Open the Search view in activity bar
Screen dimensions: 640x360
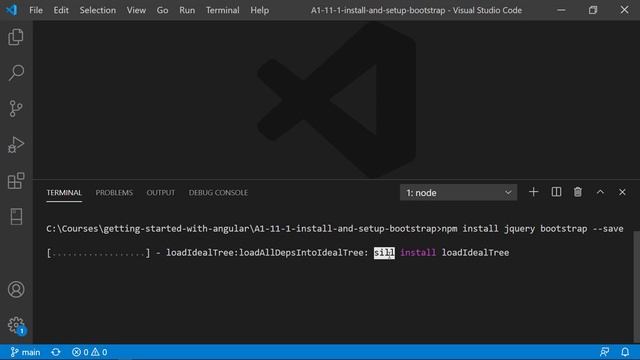tap(16, 73)
